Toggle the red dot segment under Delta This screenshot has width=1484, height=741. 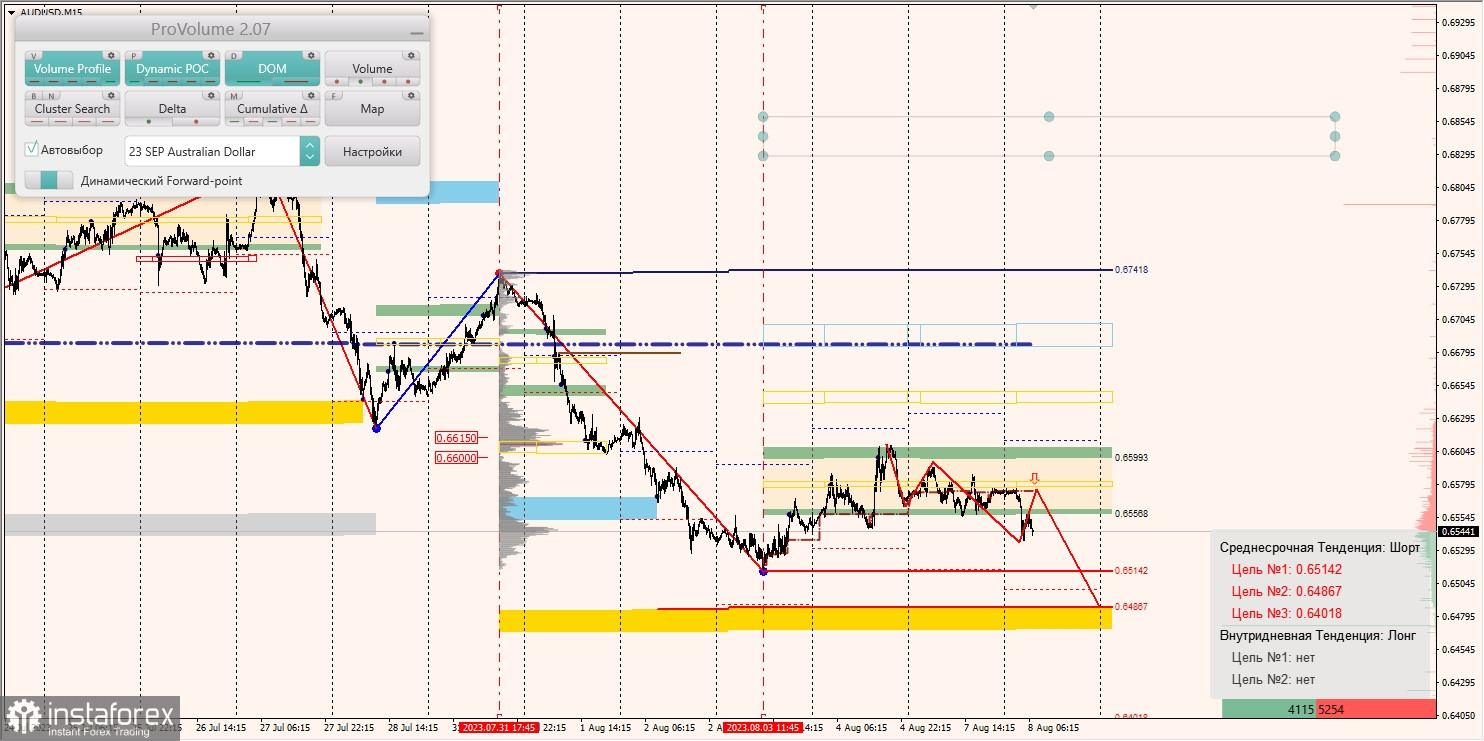tap(197, 122)
